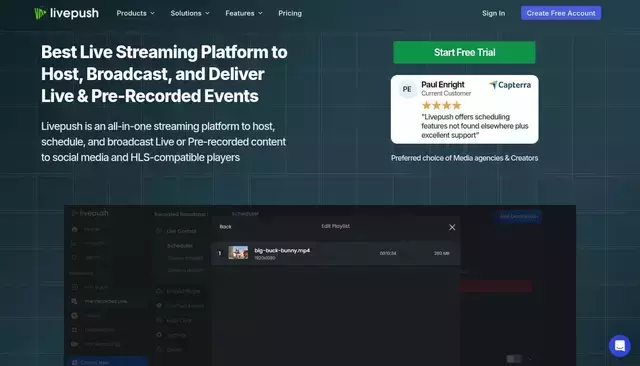Open the Pricing page

click(290, 13)
